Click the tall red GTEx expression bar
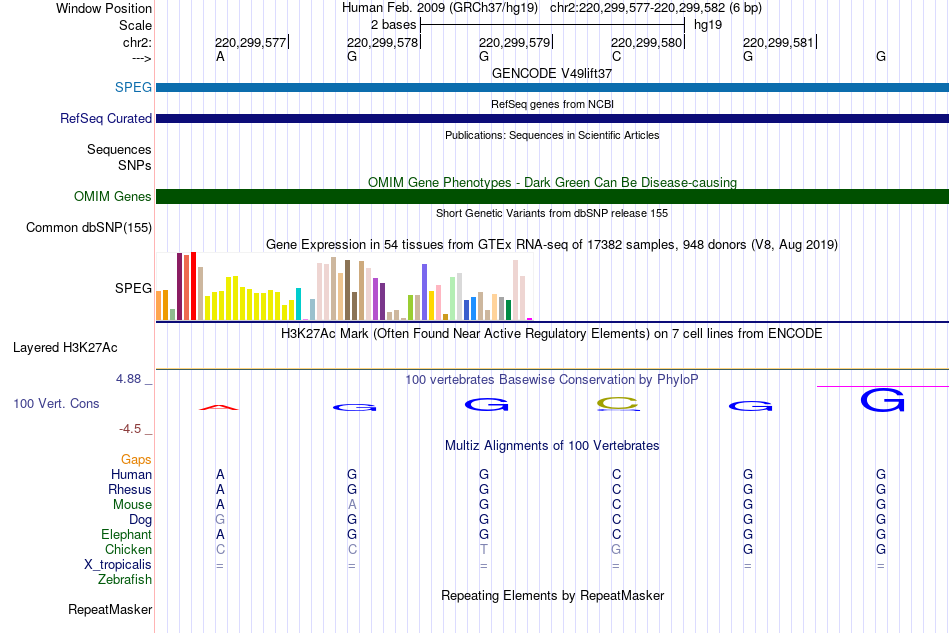Viewport: 950px width, 633px height. tap(193, 286)
